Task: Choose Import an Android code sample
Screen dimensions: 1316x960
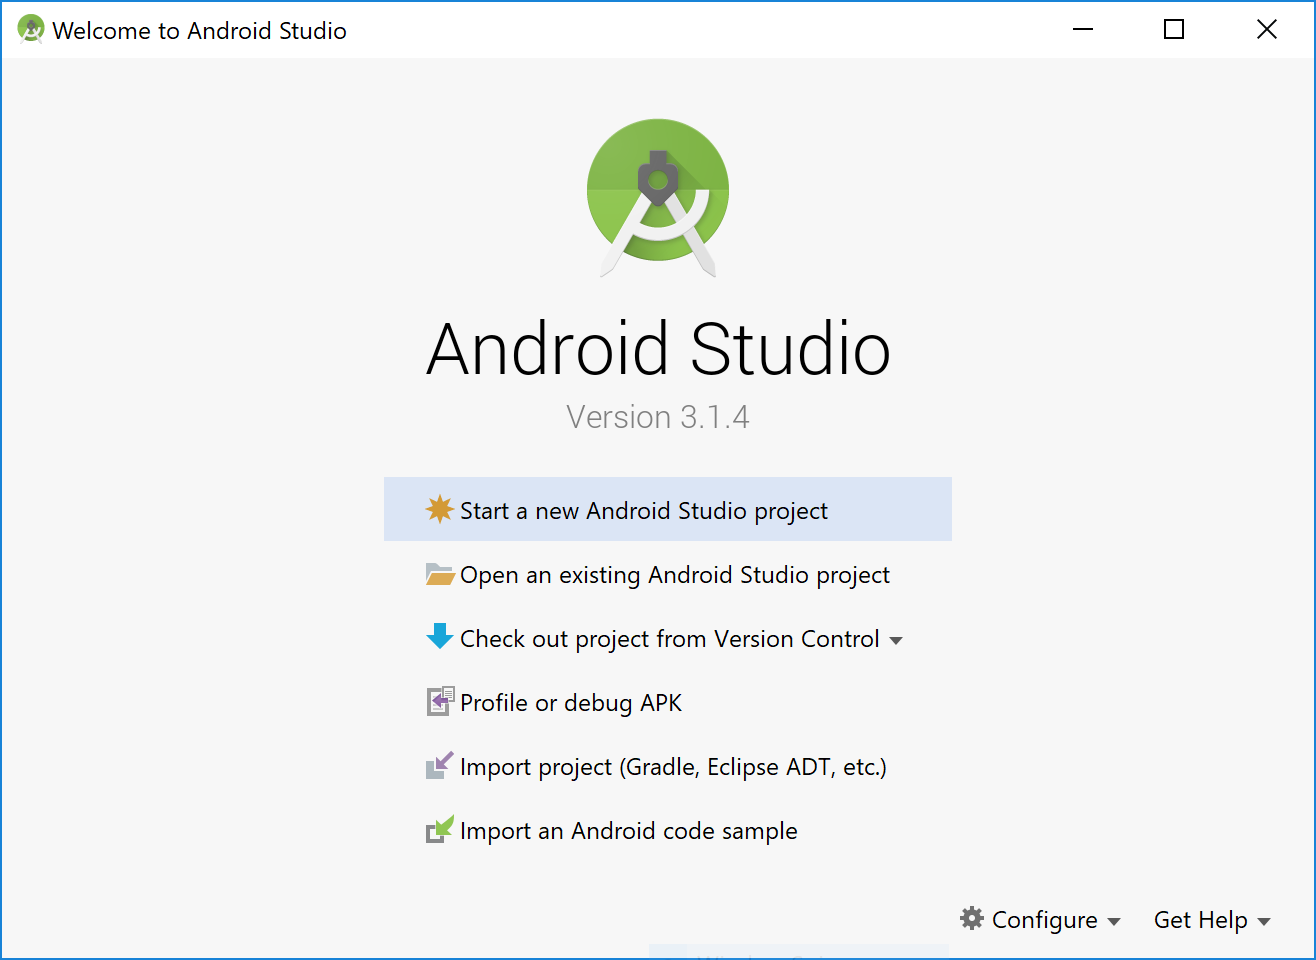Action: pyautogui.click(x=628, y=830)
